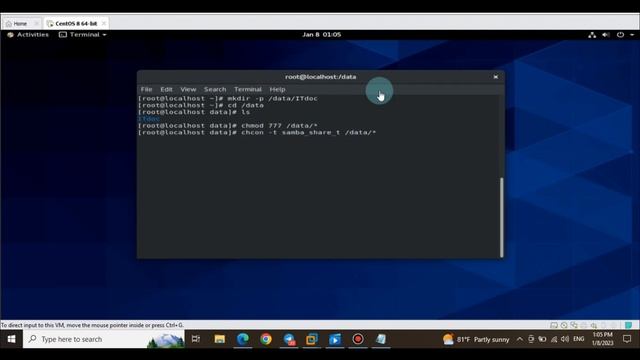640x360 pixels.
Task: Click the ITdoc directory listing
Action: coord(149,119)
